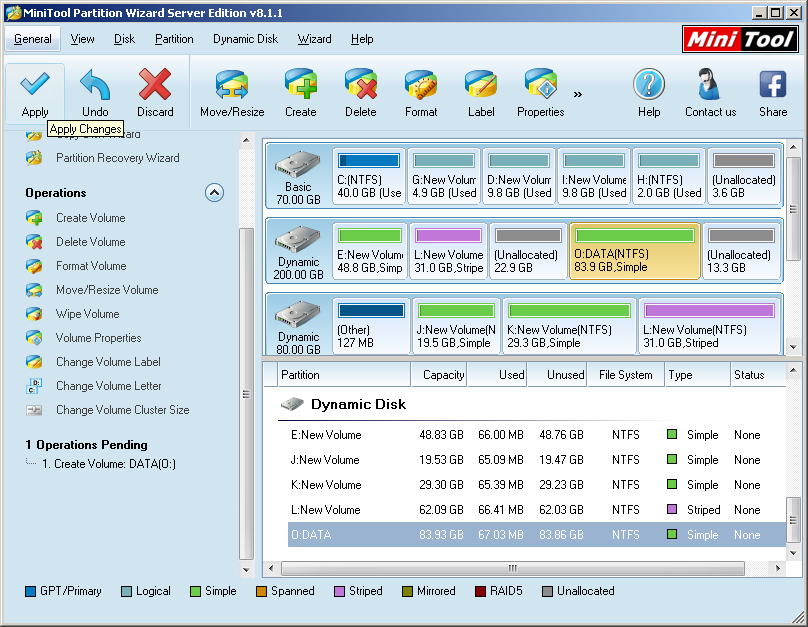Click the Delete Volume operation icon
This screenshot has height=627, width=808.
click(x=34, y=242)
